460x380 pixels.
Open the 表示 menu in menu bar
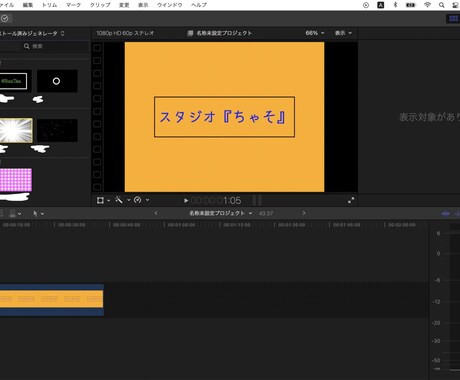[x=143, y=5]
